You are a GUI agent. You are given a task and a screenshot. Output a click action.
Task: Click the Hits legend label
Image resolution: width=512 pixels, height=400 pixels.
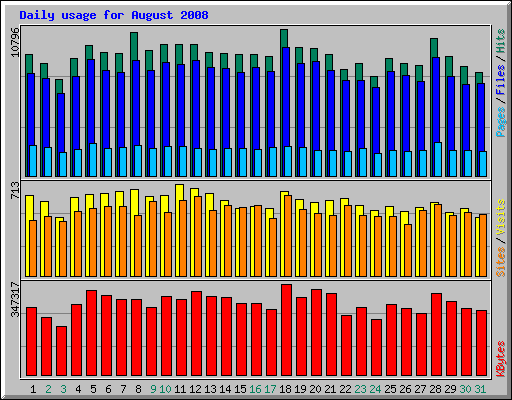tap(501, 41)
